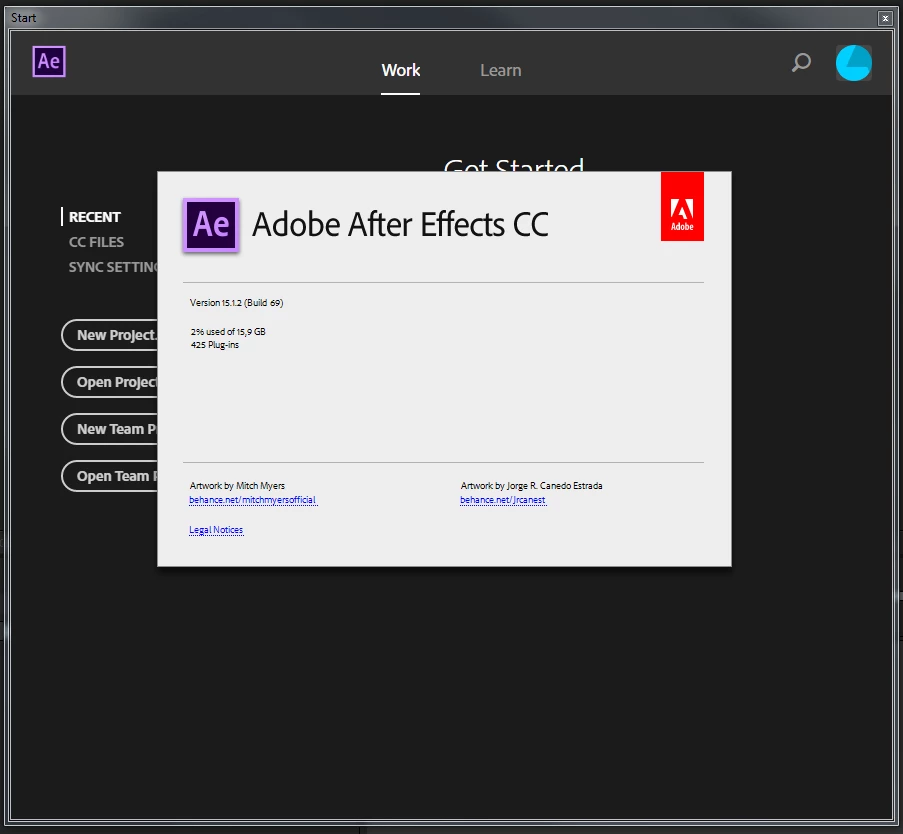
Task: Click the red Adobe logo badge
Action: [682, 206]
